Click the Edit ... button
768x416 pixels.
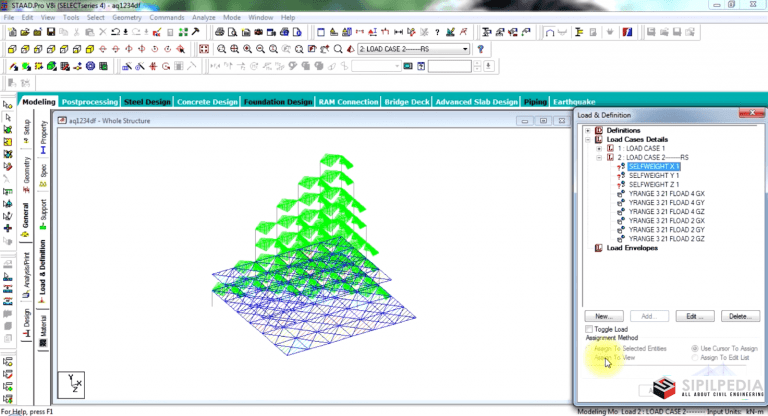click(695, 316)
